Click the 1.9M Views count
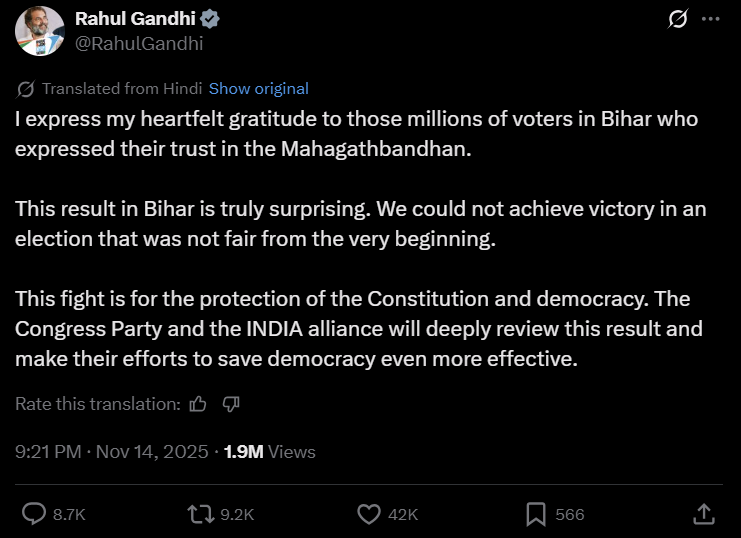The width and height of the screenshot is (741, 538). click(x=270, y=452)
